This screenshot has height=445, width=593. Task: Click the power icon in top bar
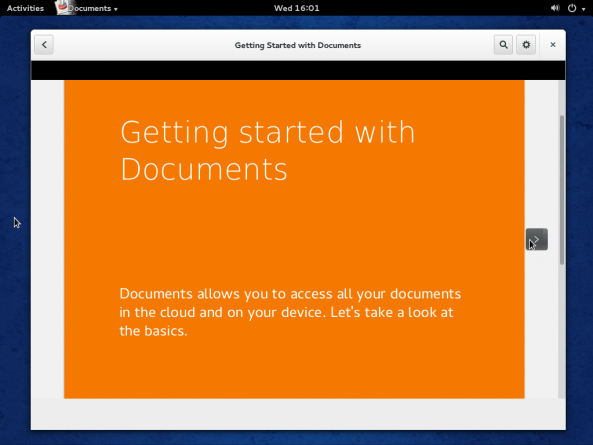point(572,8)
